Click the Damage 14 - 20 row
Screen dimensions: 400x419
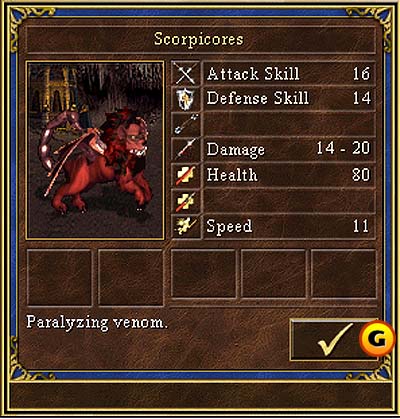click(289, 149)
